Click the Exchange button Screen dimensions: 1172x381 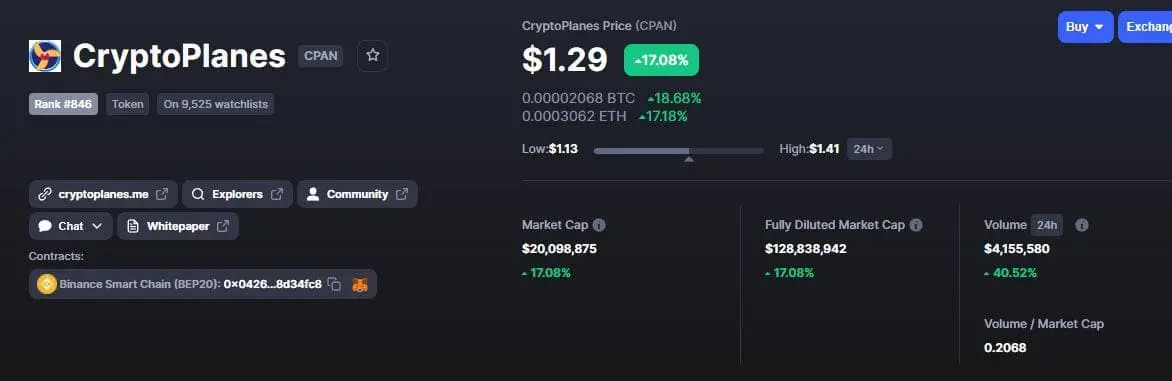1145,27
